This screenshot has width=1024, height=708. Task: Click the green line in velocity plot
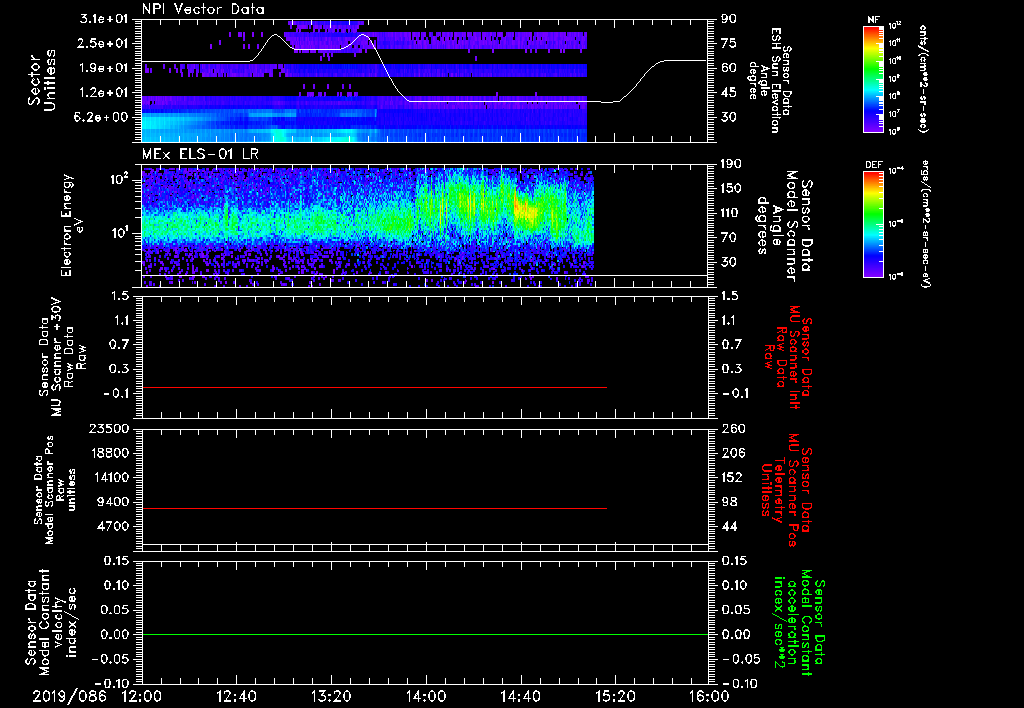pyautogui.click(x=424, y=634)
